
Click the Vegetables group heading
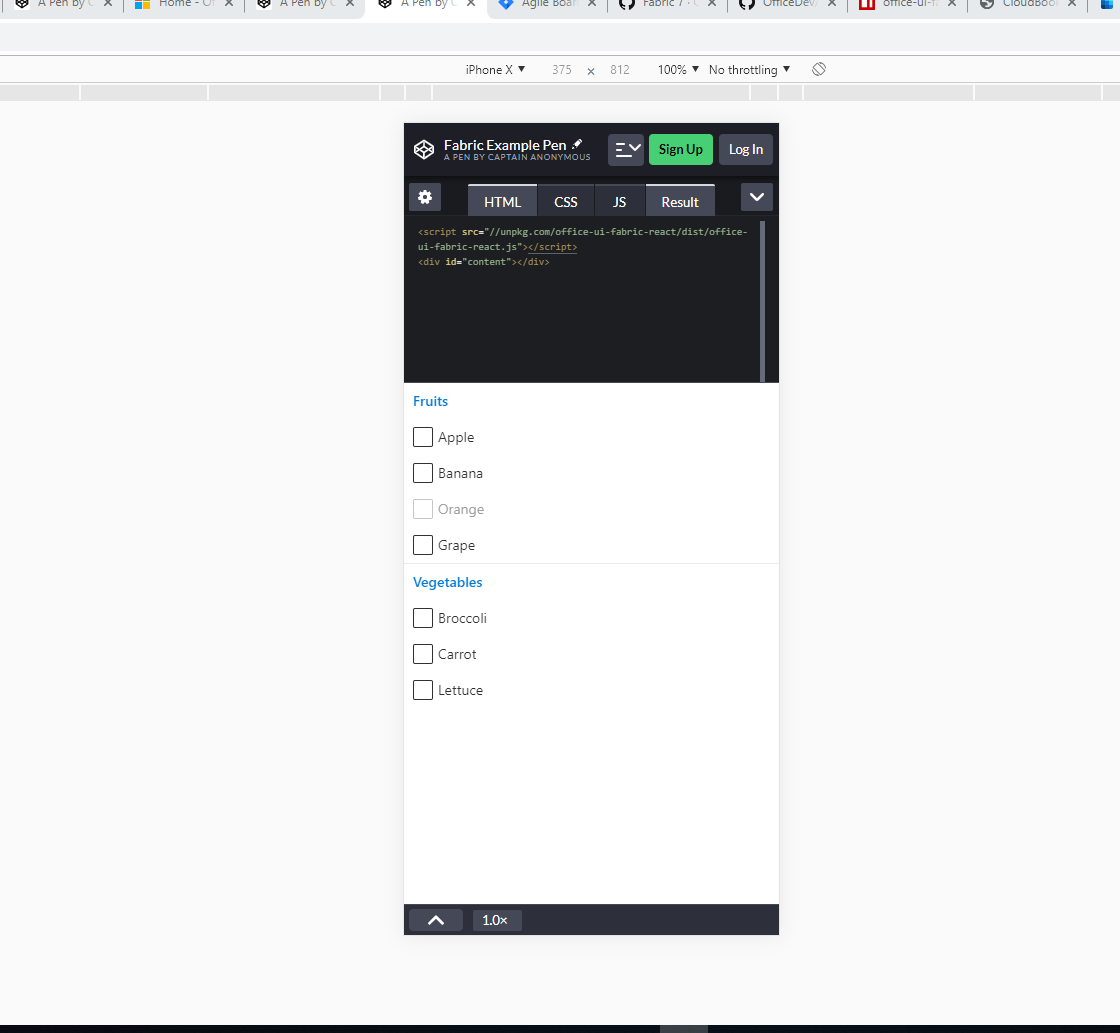pyautogui.click(x=447, y=582)
